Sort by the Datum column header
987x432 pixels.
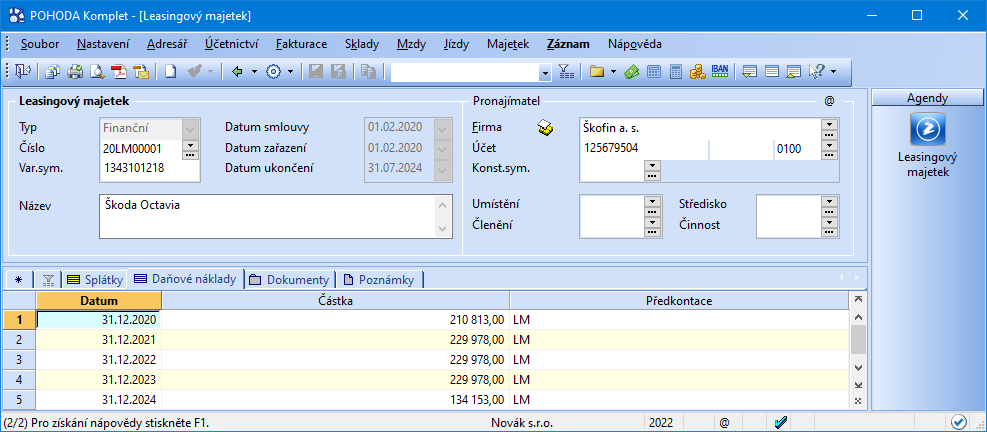pyautogui.click(x=99, y=300)
